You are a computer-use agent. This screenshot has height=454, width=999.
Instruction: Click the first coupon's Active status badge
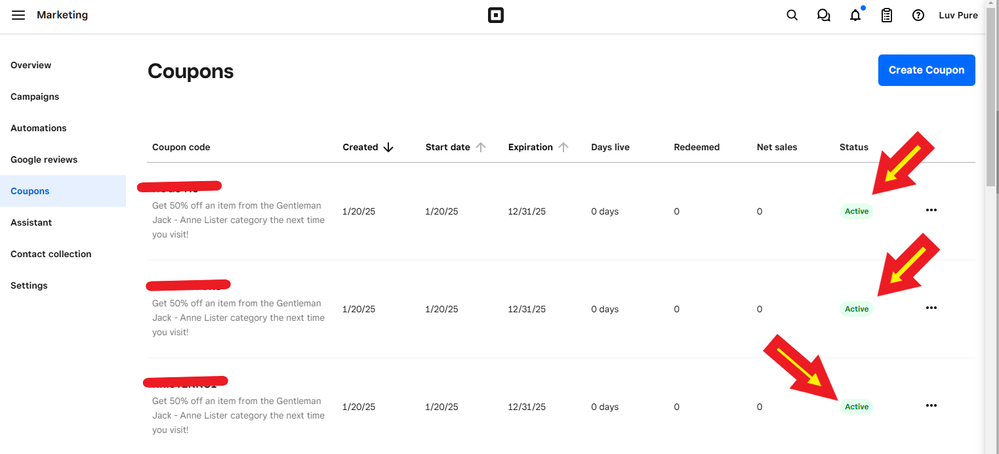[x=856, y=211]
